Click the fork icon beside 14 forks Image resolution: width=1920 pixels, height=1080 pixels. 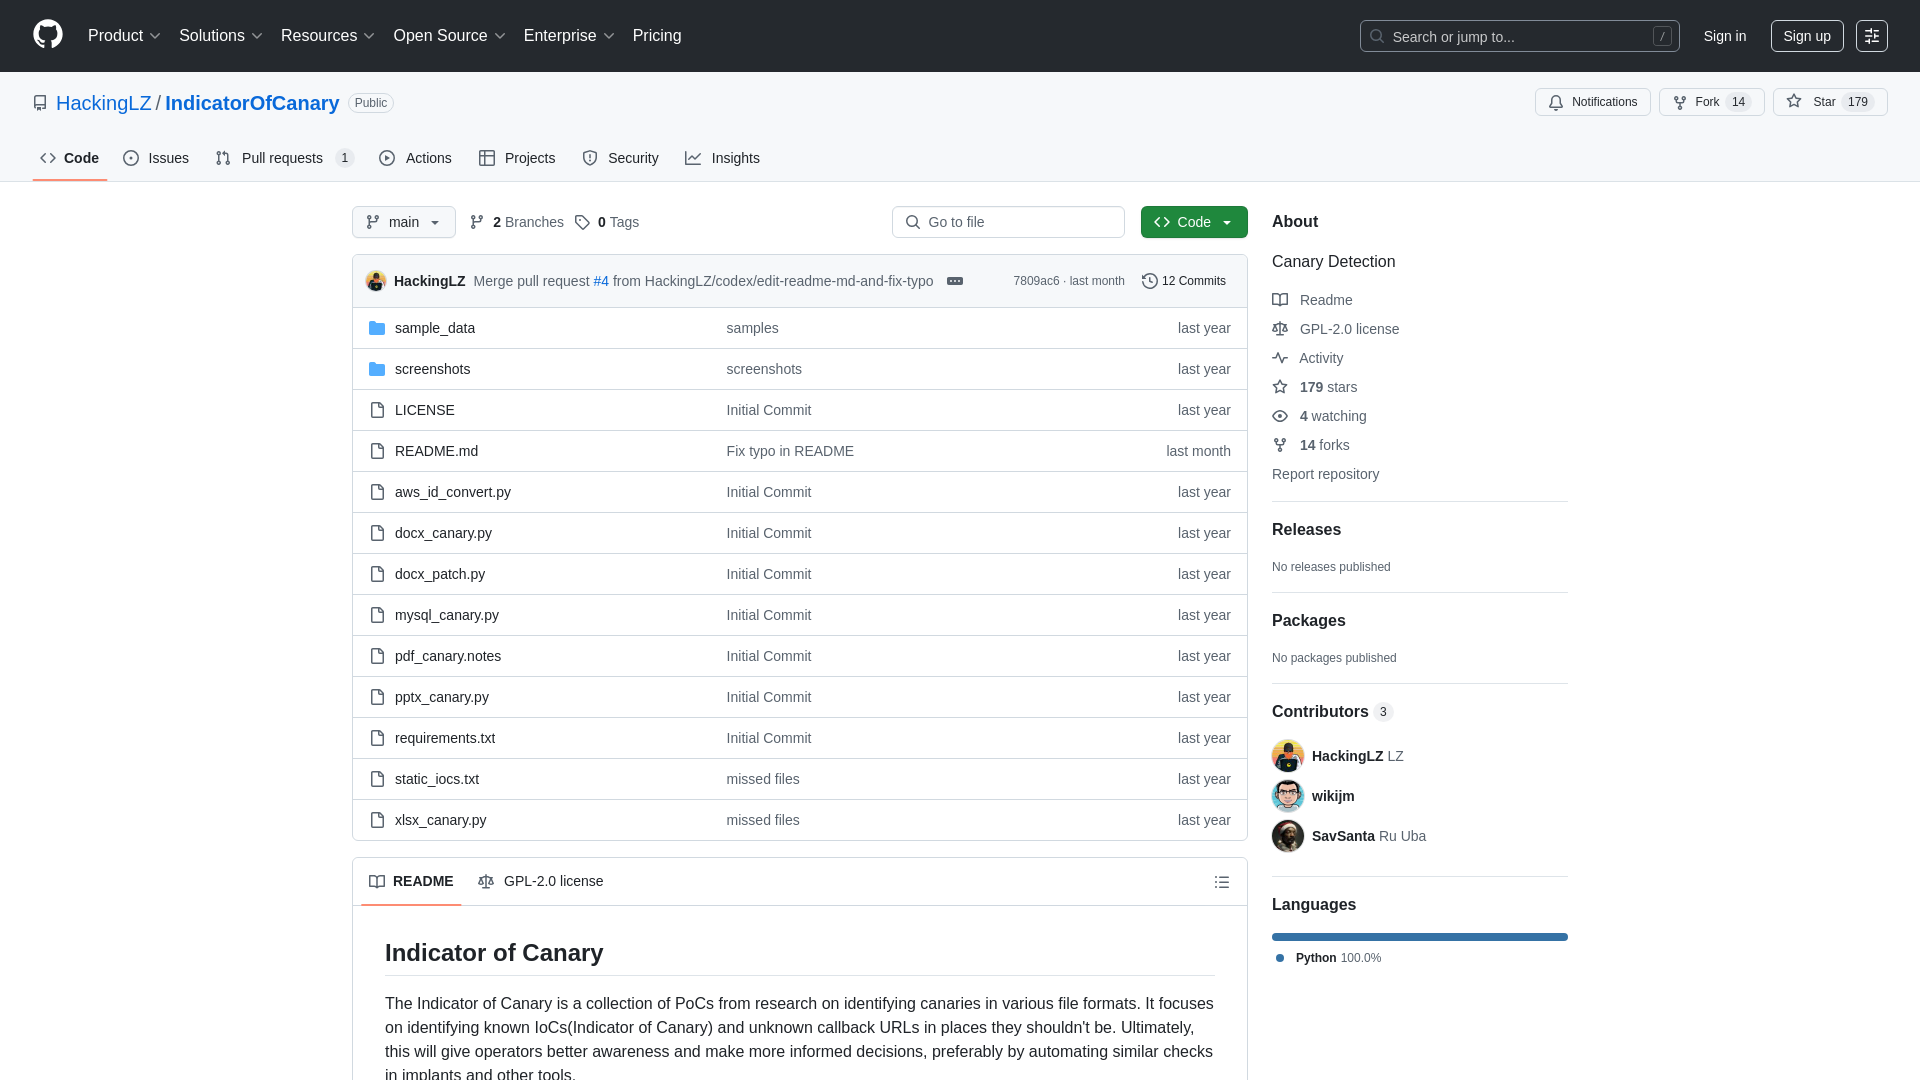[x=1280, y=445]
